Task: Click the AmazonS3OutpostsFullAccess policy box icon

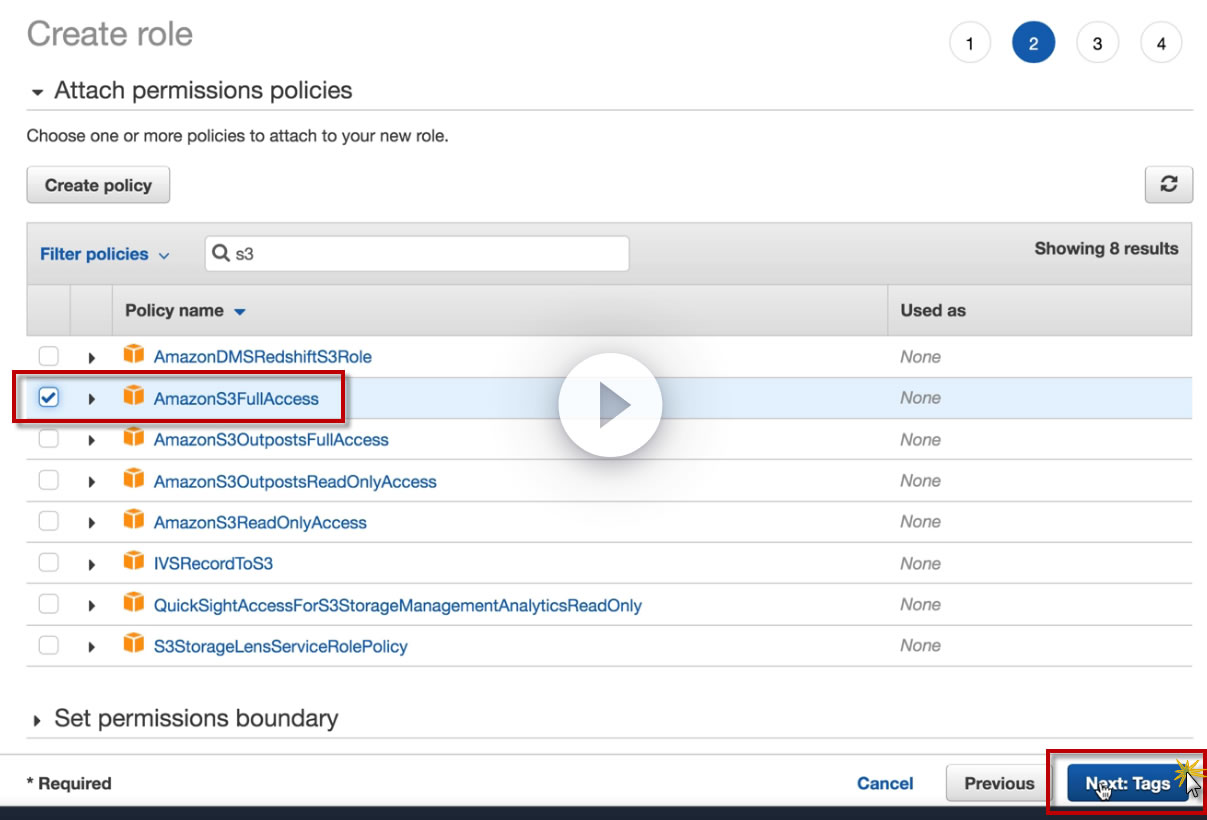Action: tap(134, 438)
